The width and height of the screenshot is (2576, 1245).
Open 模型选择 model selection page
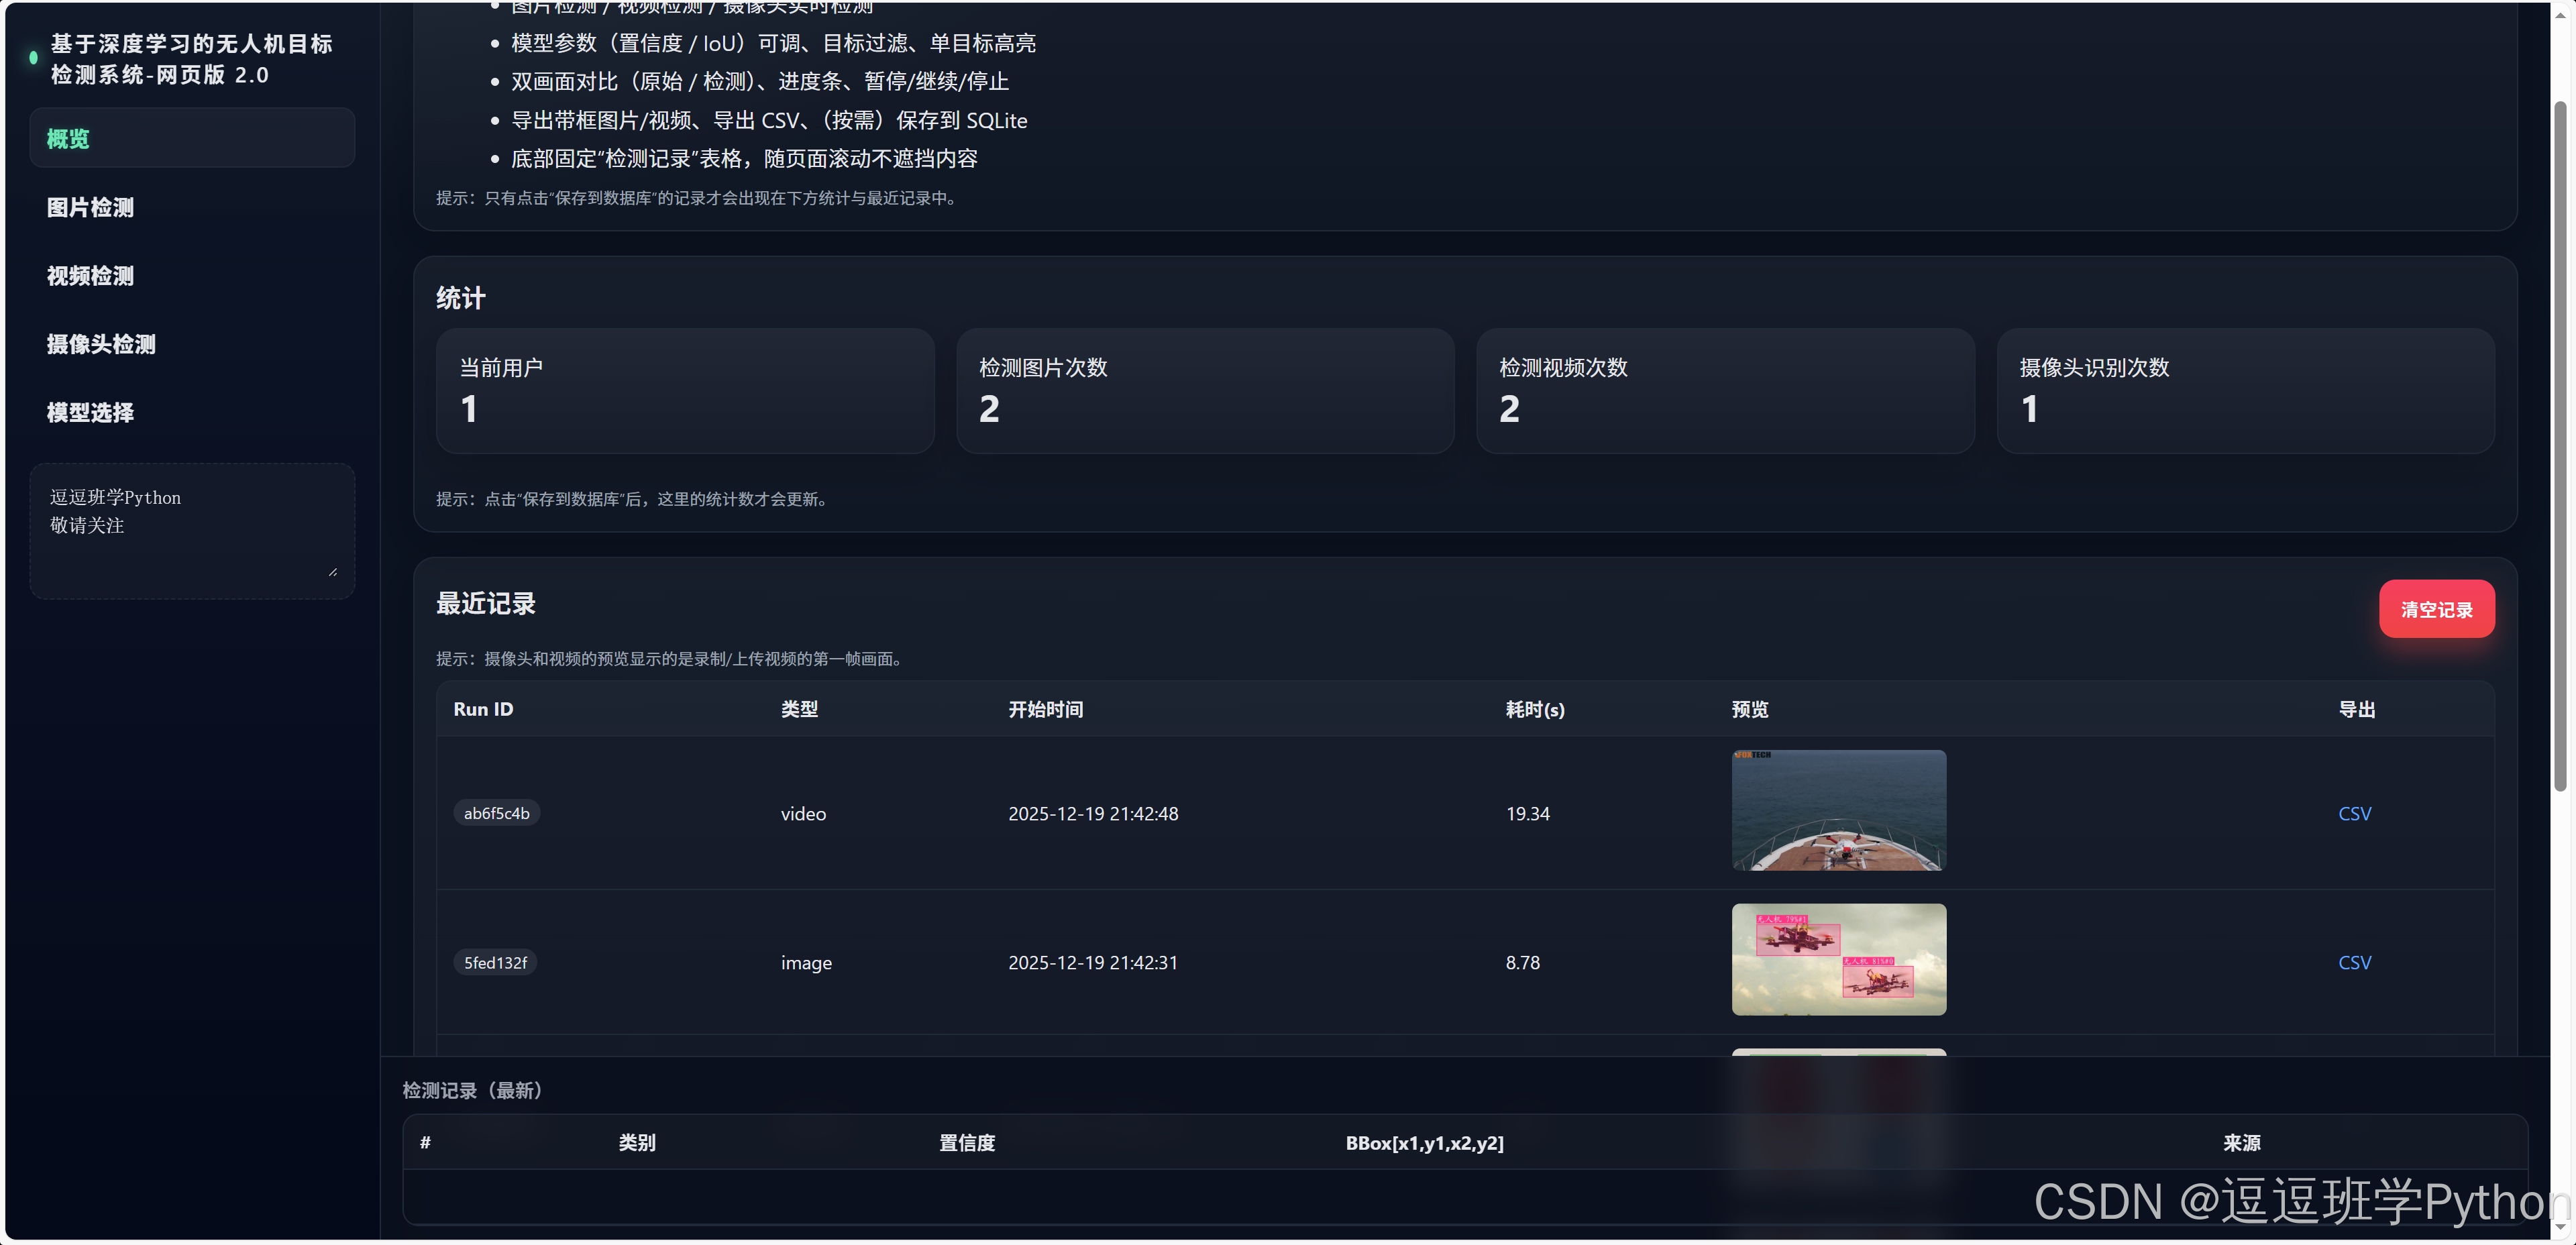(x=90, y=412)
